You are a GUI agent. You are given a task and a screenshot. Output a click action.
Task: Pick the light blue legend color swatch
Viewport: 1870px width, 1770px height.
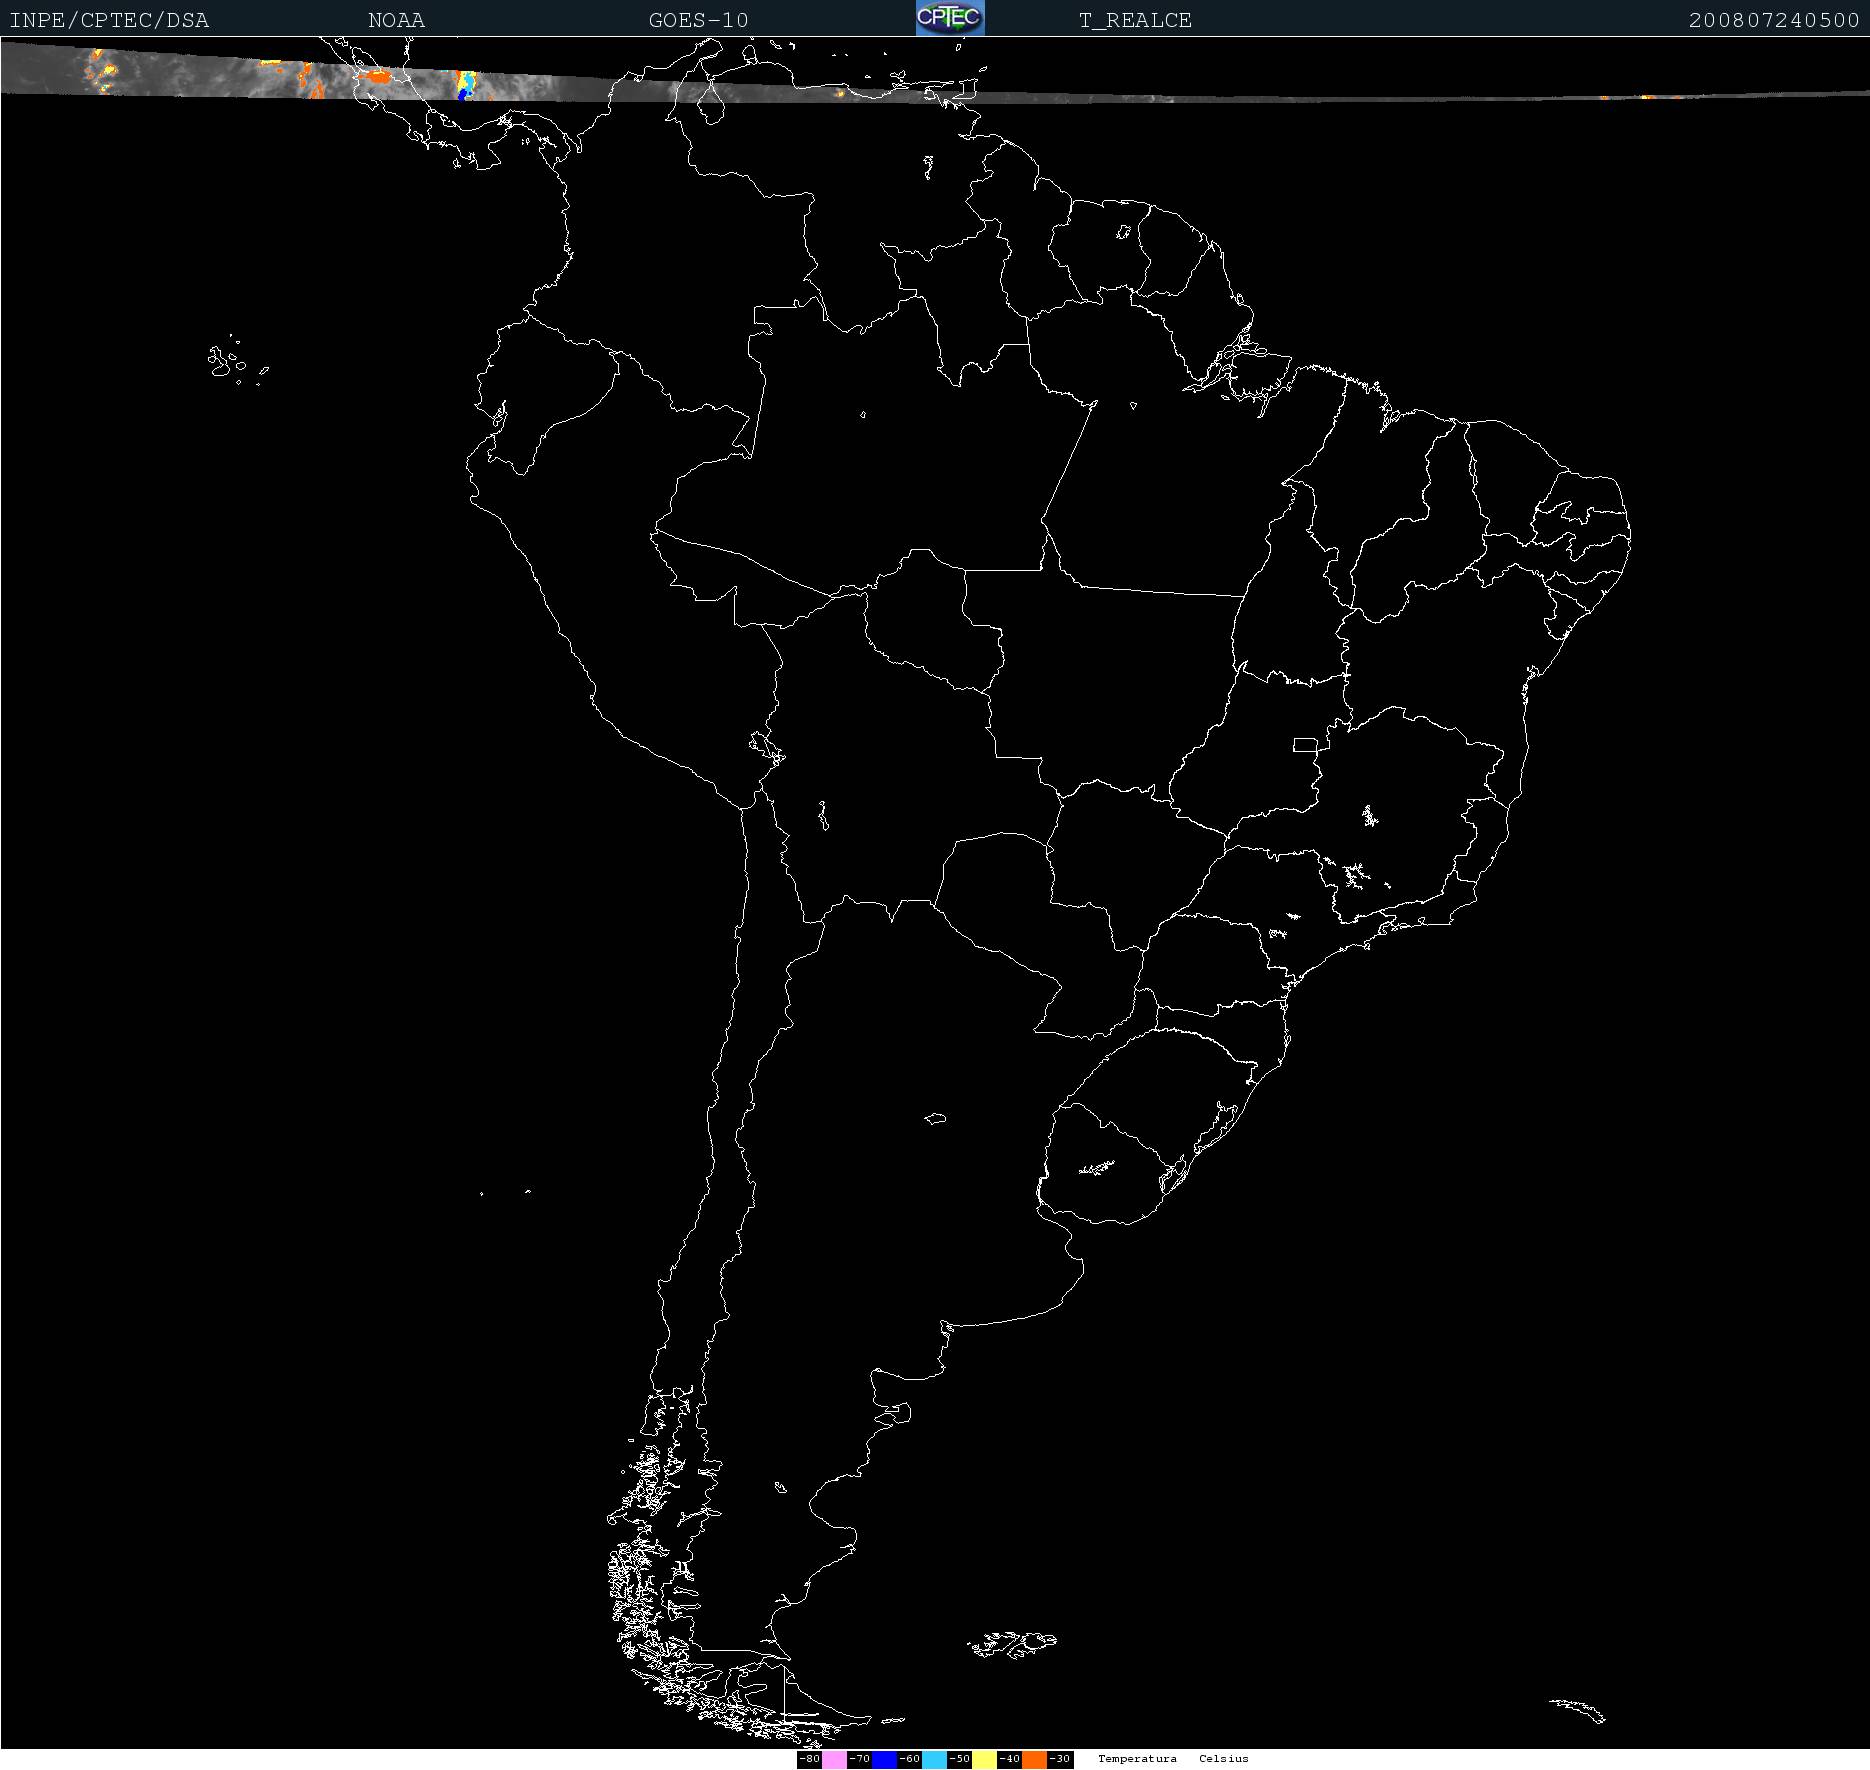tap(934, 1759)
